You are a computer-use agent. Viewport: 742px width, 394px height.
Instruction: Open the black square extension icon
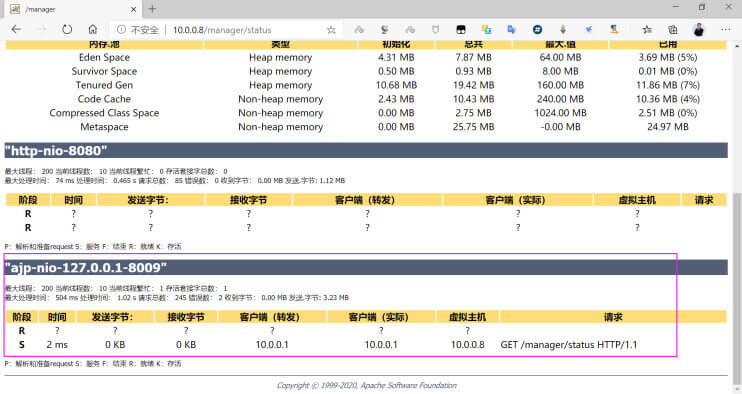[x=461, y=30]
